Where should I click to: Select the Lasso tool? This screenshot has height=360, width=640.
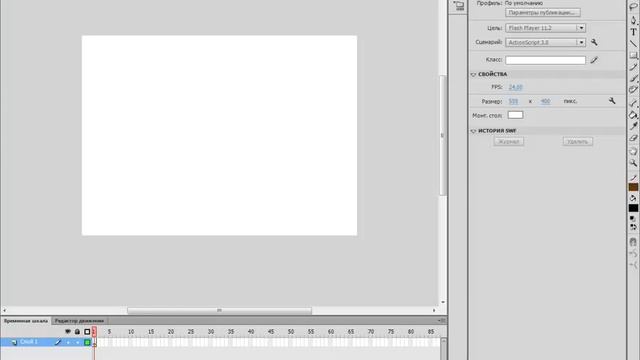pos(633,6)
